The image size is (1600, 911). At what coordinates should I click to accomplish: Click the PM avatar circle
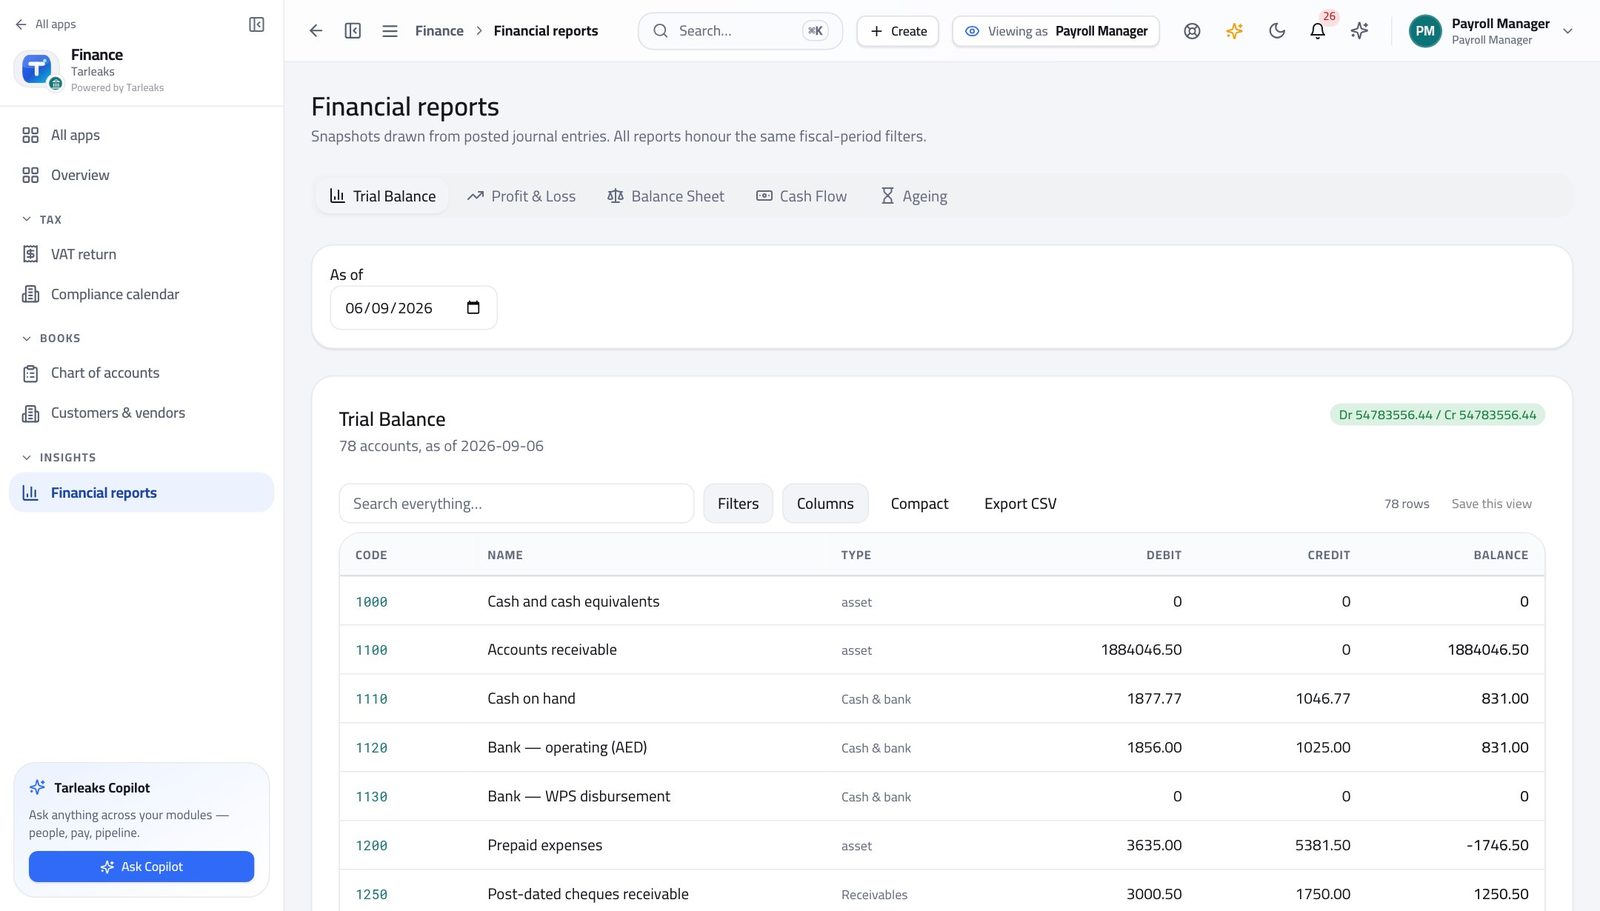point(1425,31)
